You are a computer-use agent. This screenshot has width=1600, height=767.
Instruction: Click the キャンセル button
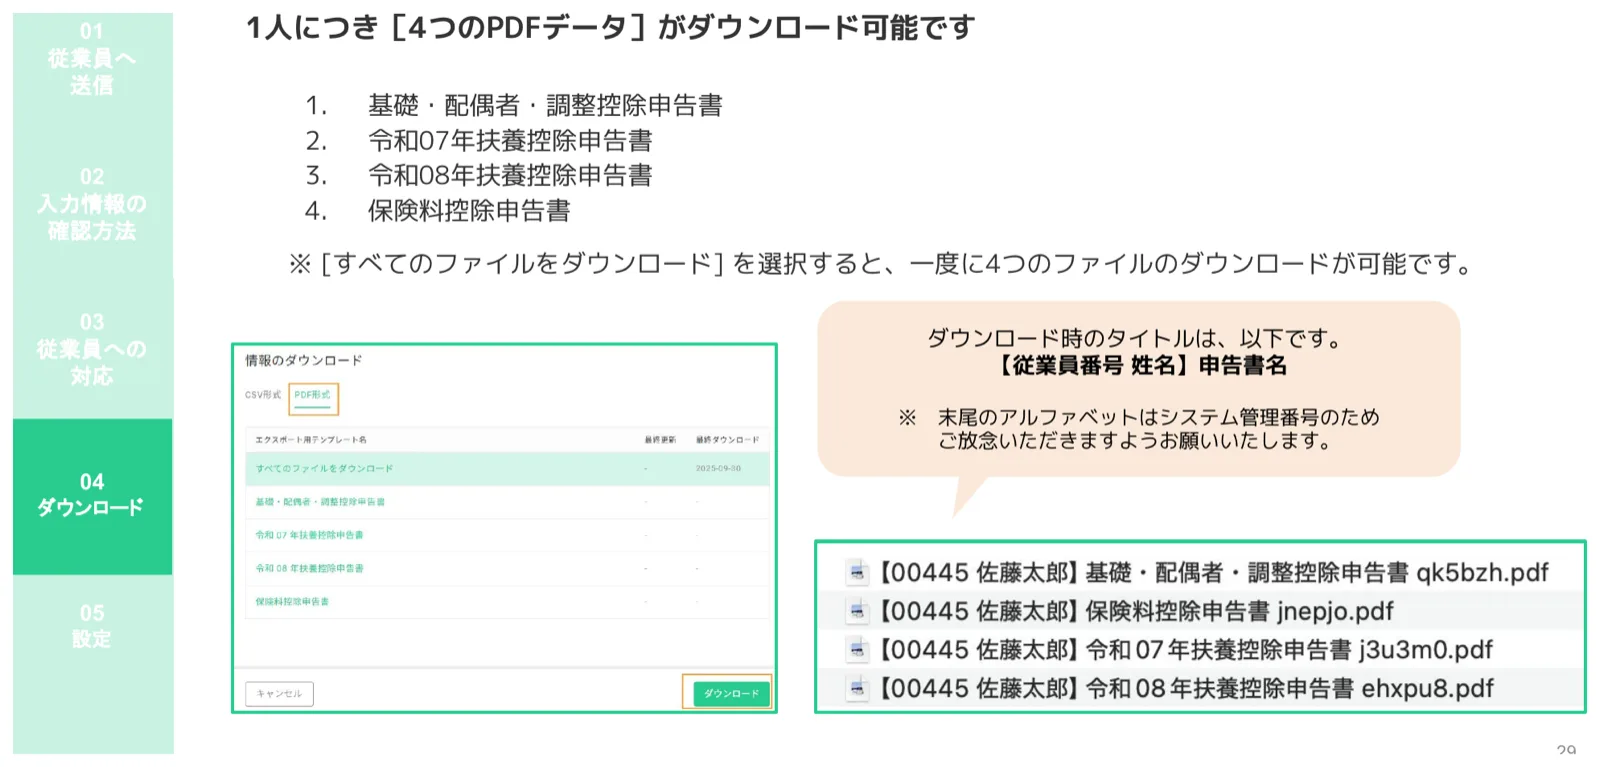tap(279, 694)
